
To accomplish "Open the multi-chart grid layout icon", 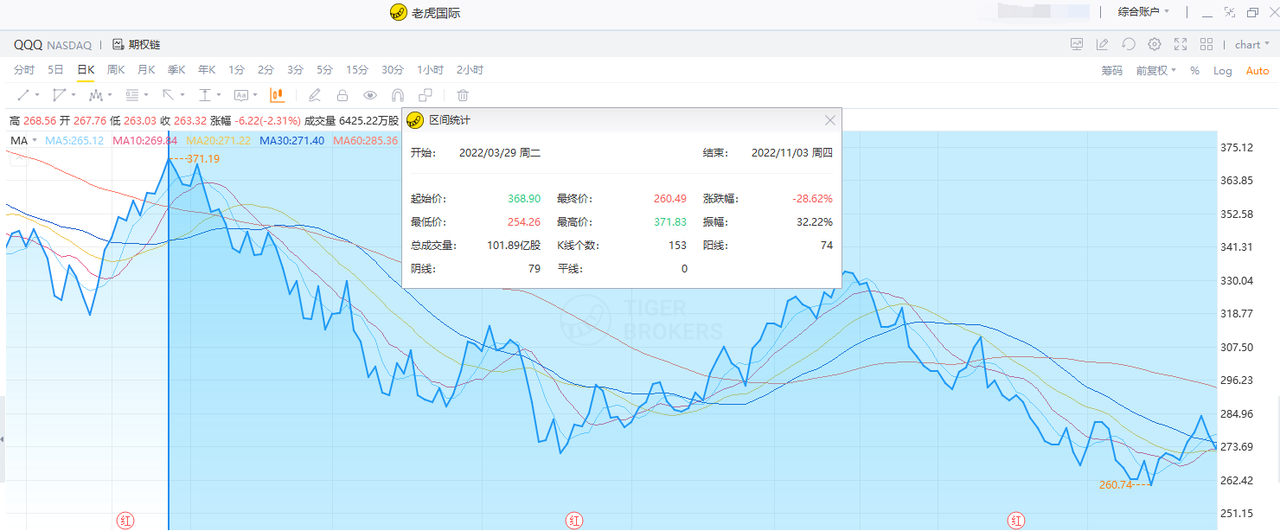I will tap(1207, 44).
